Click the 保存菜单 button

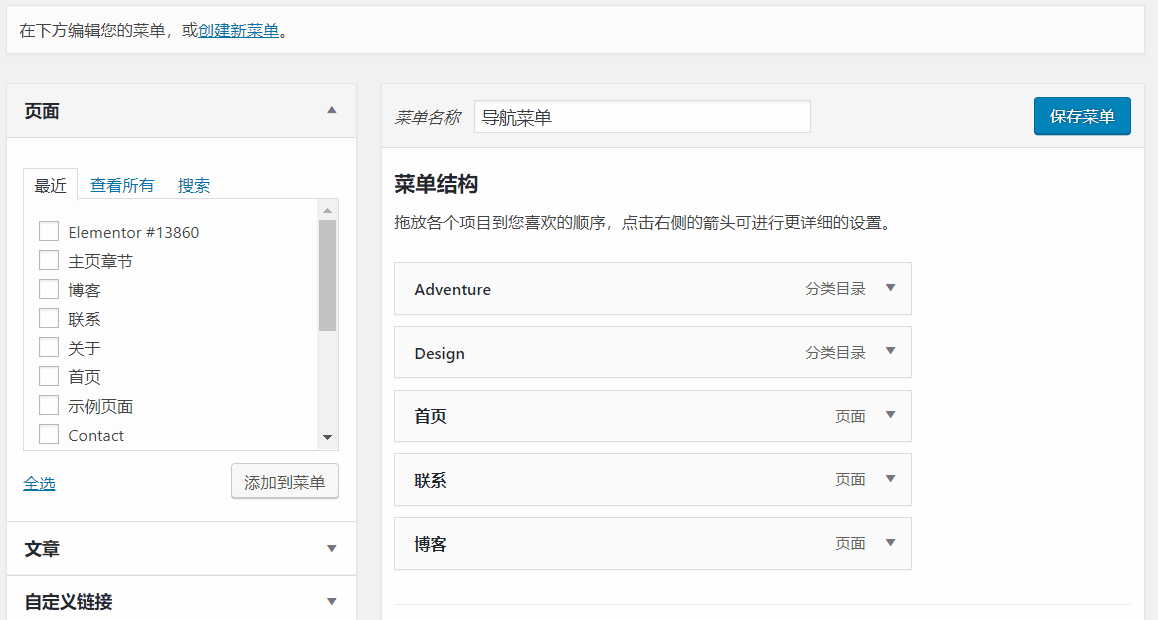[1082, 116]
